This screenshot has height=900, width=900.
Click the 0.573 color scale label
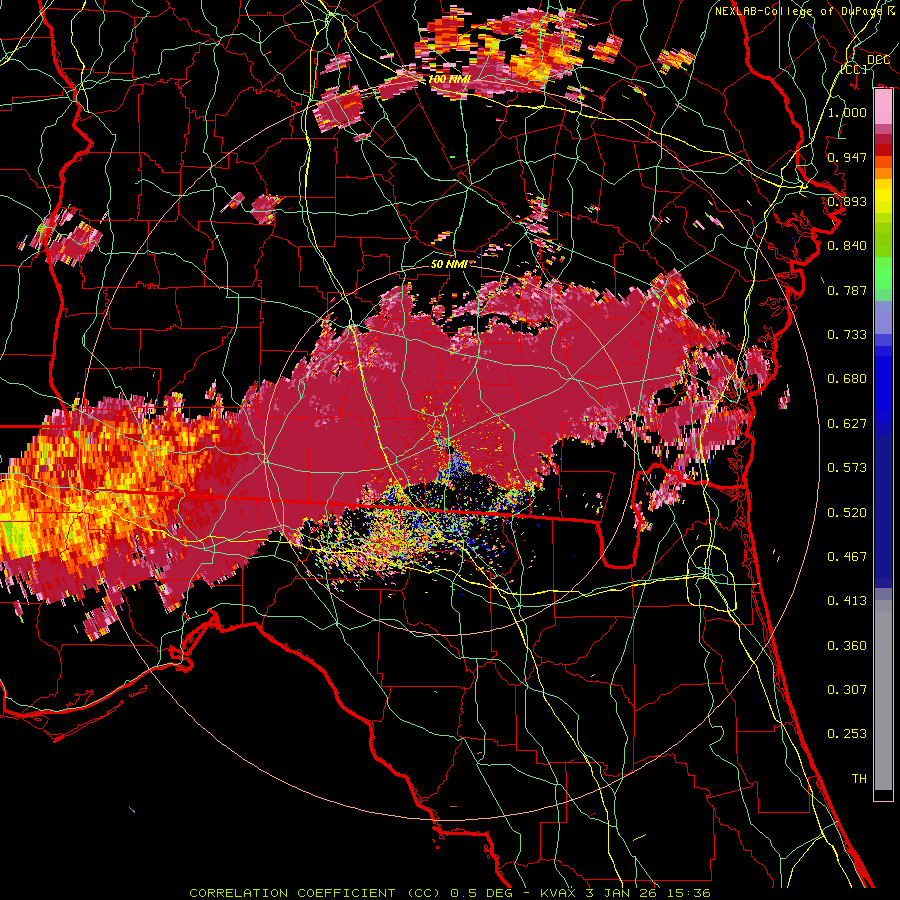coord(847,468)
